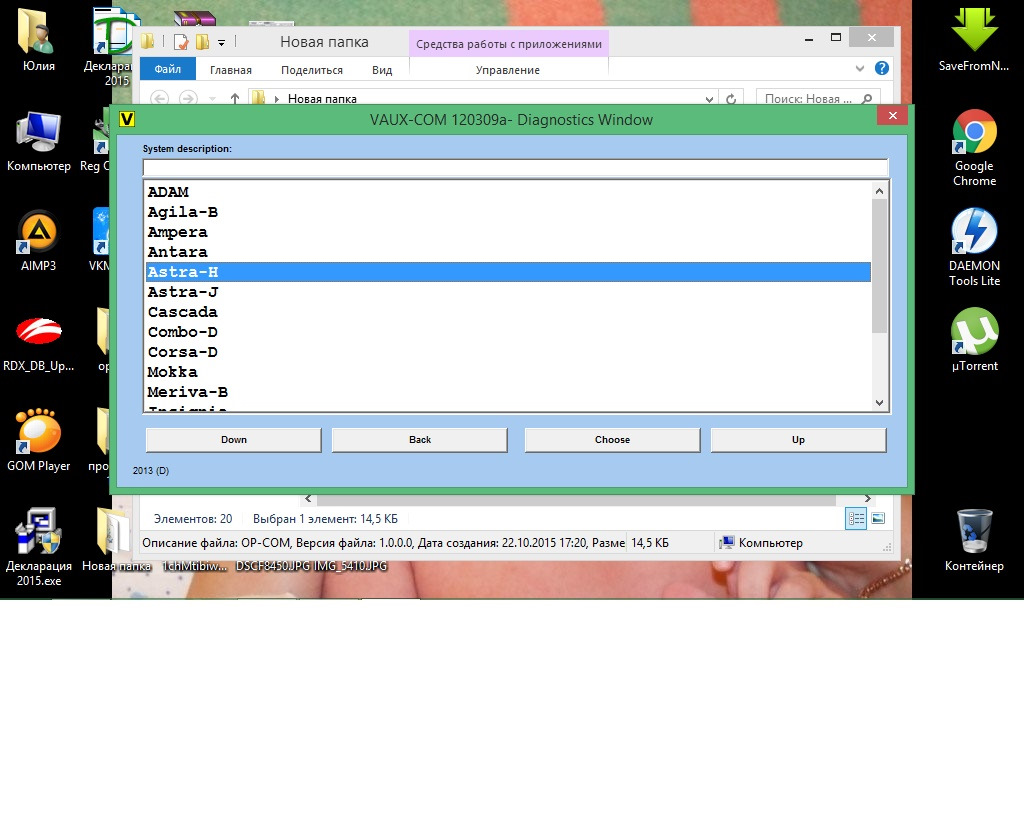Screen dimensions: 1024x832
Task: Select ADAM in model list
Action: point(508,192)
